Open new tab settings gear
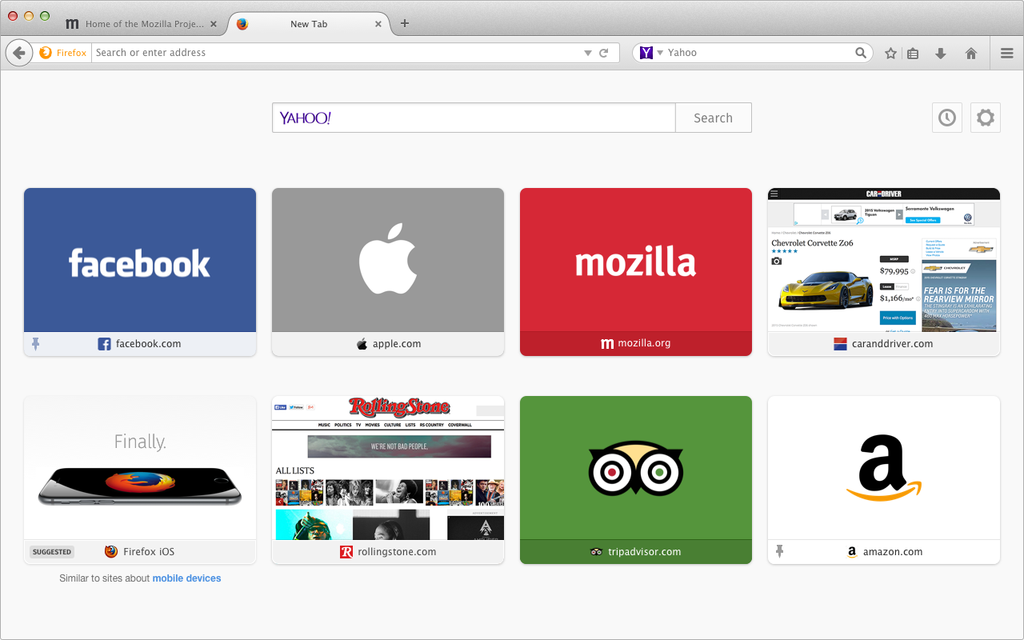The width and height of the screenshot is (1024, 640). tap(985, 118)
